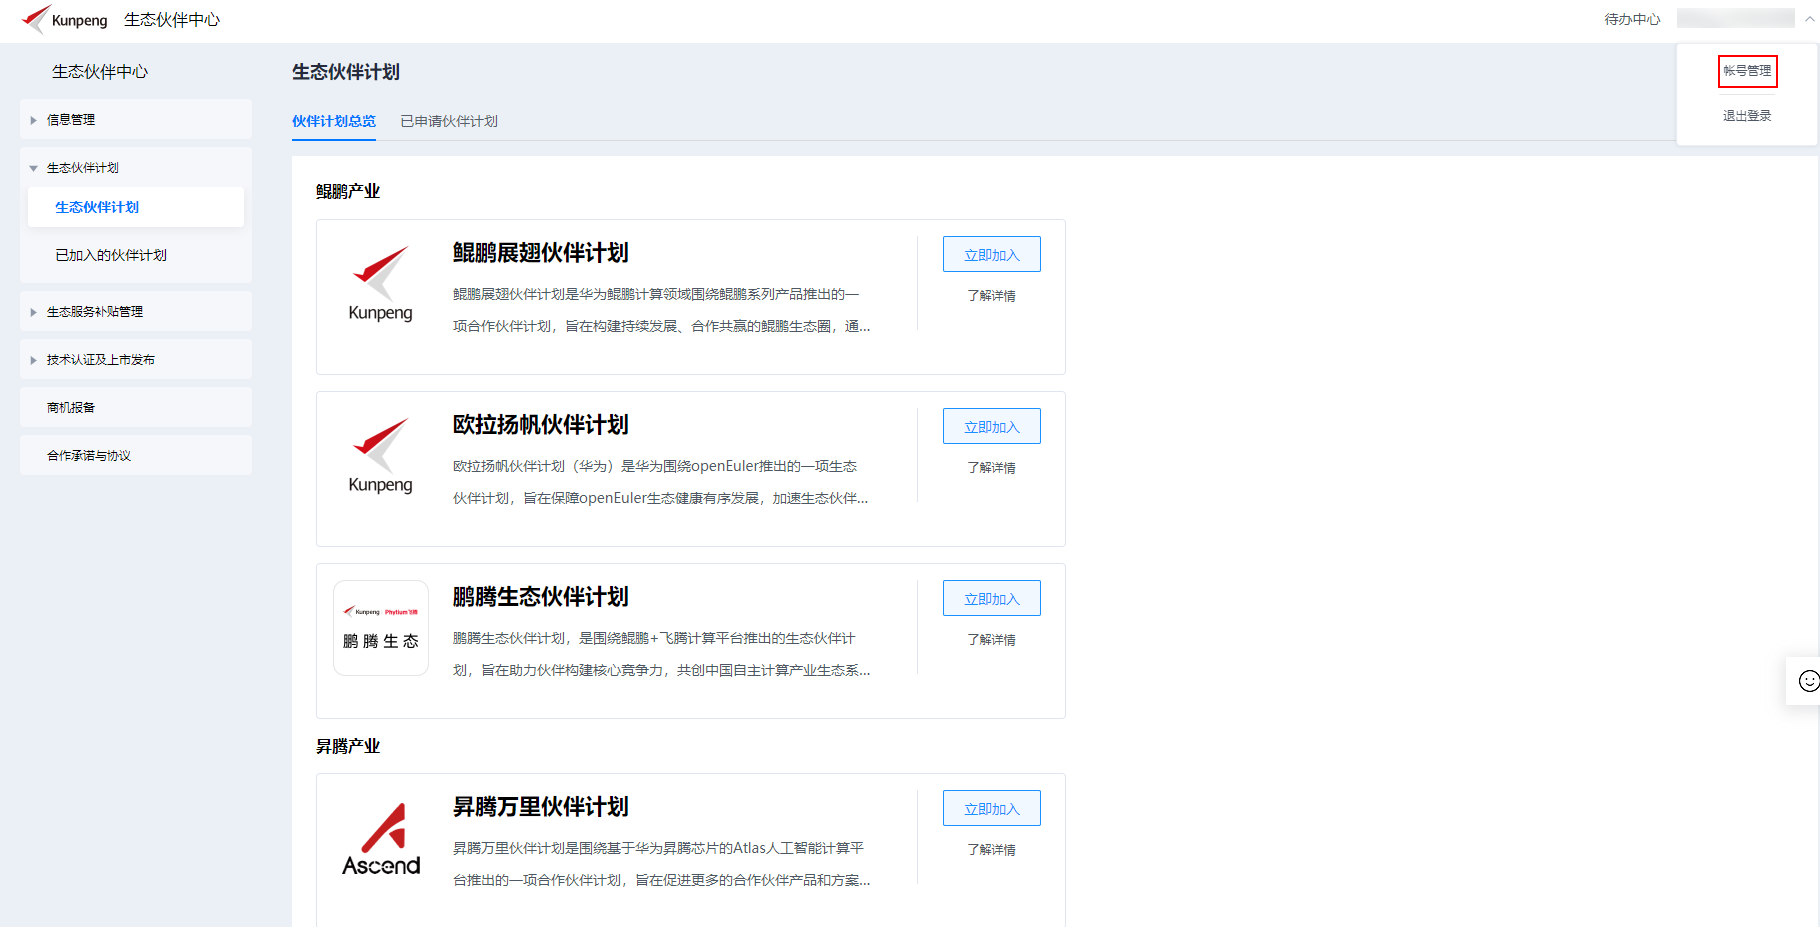Screen dimensions: 1820x927
Task: Click the 昇腾万里伙伴计划 title
Action: pos(541,807)
